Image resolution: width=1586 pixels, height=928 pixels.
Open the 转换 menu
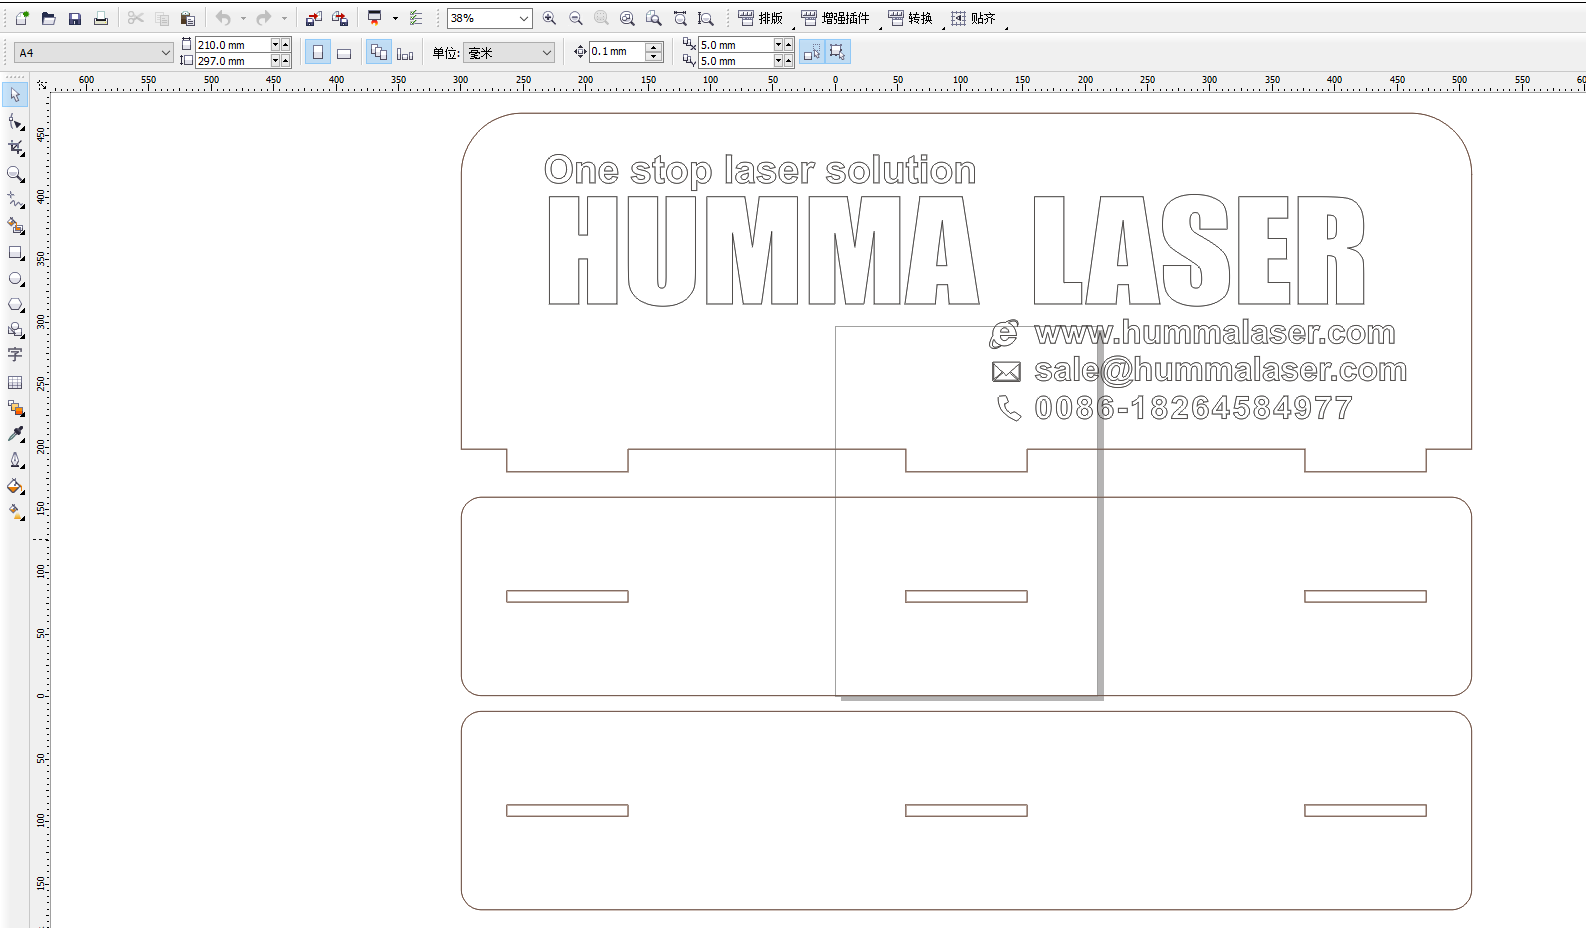pyautogui.click(x=911, y=18)
